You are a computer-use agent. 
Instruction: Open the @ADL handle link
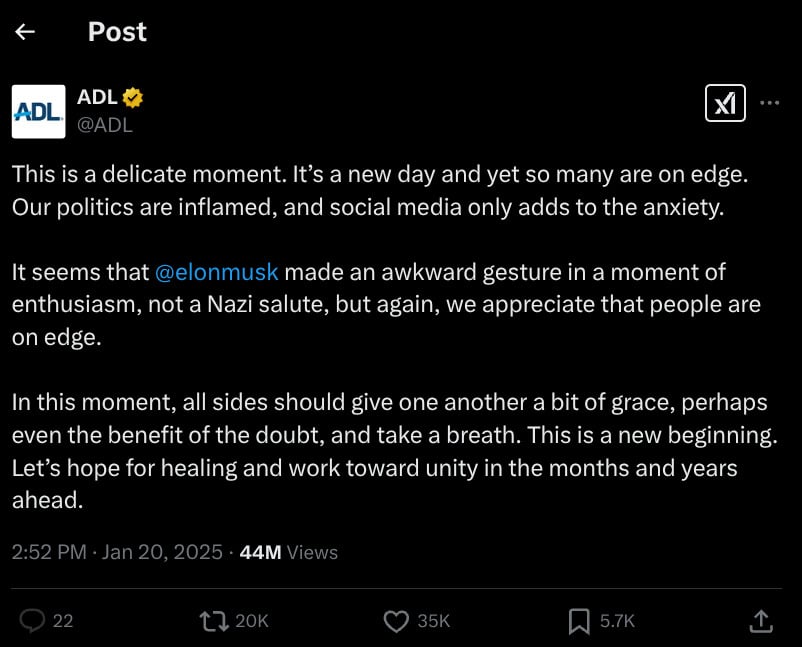pos(105,125)
